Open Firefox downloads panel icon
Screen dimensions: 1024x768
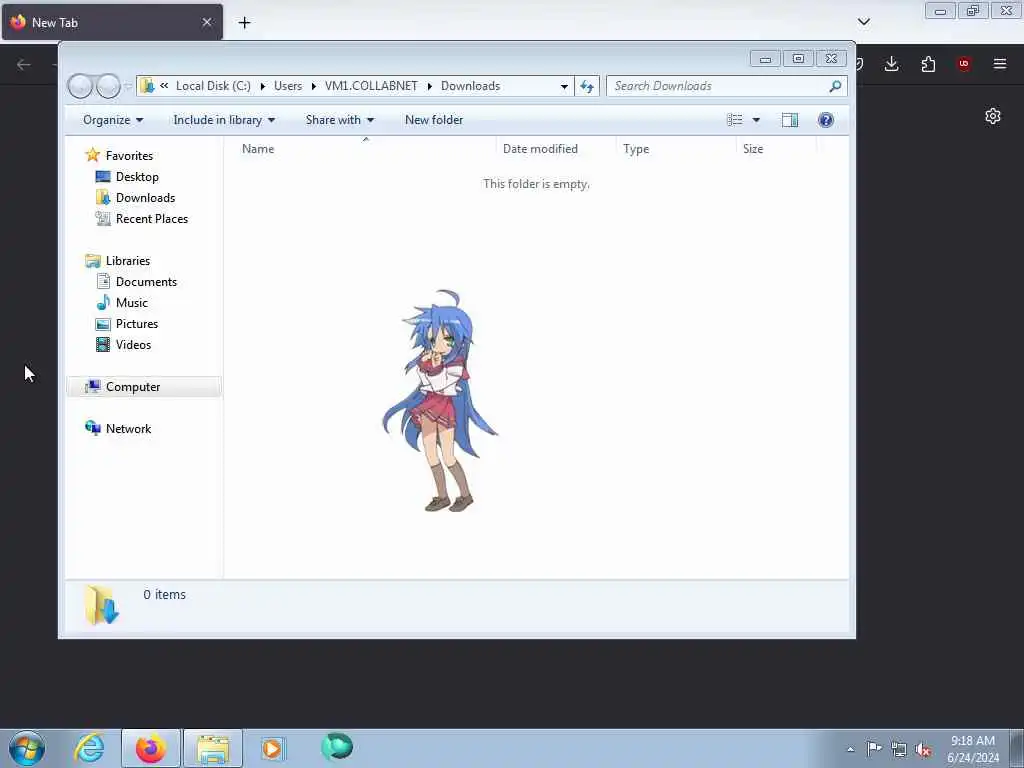click(x=891, y=63)
